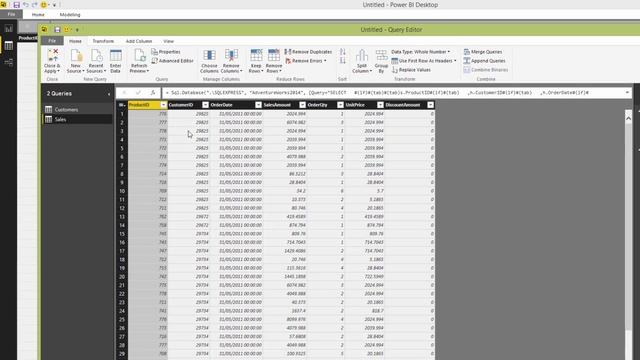
Task: Click Append Queries
Action: tap(484, 61)
